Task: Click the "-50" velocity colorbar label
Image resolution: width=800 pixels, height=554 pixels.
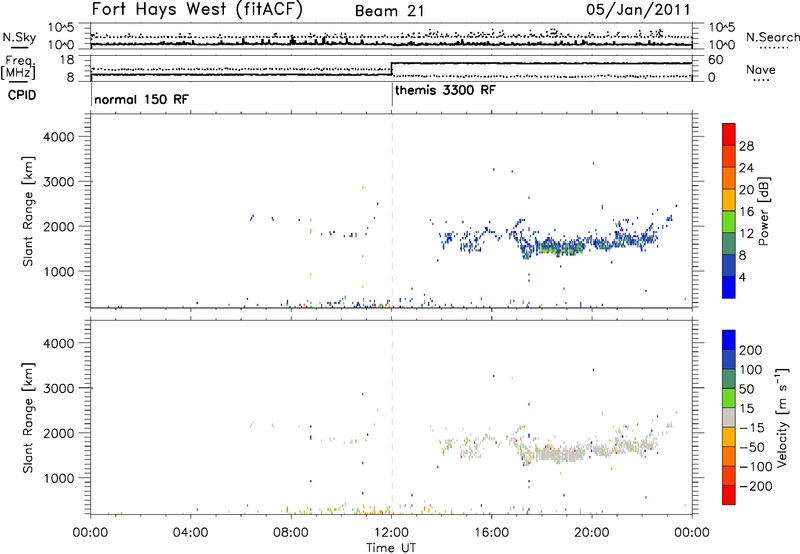Action: 752,447
